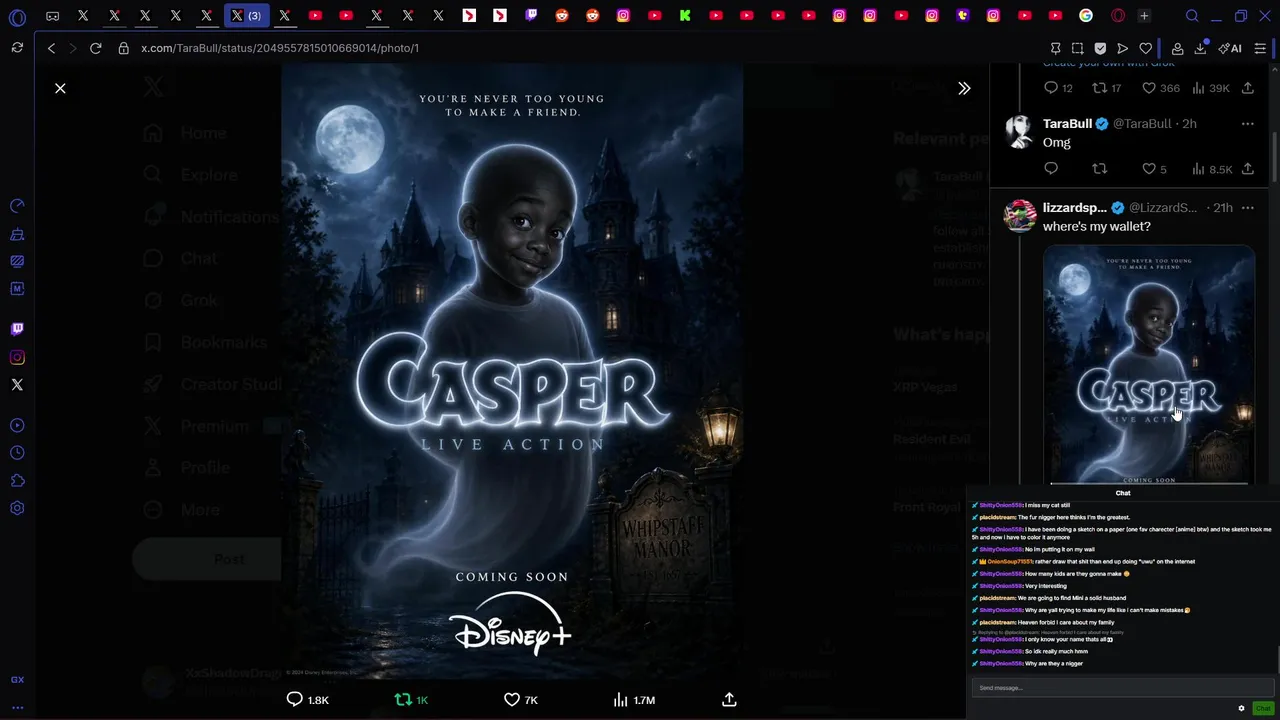Switch to the first Reddit tab
1280x720 pixels.
(562, 16)
